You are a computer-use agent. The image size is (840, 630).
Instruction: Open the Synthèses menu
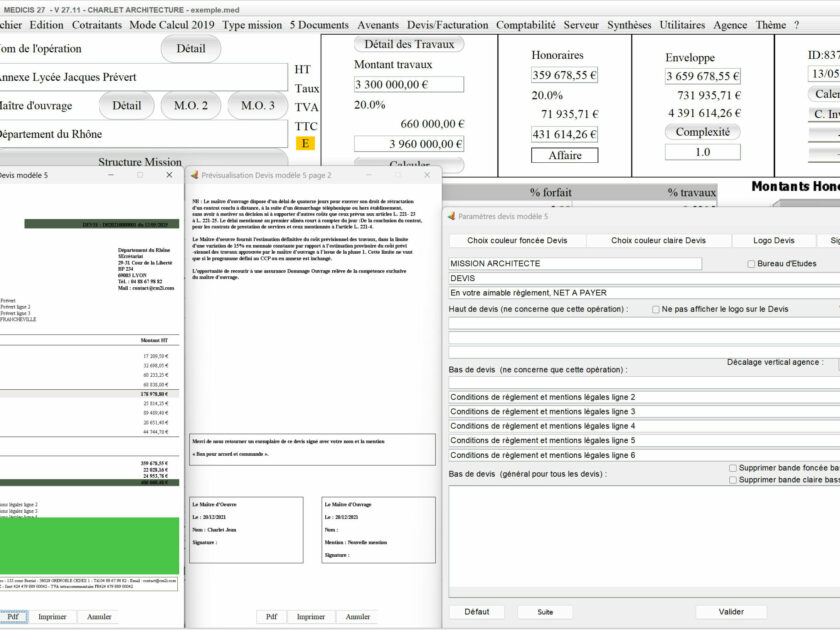629,25
